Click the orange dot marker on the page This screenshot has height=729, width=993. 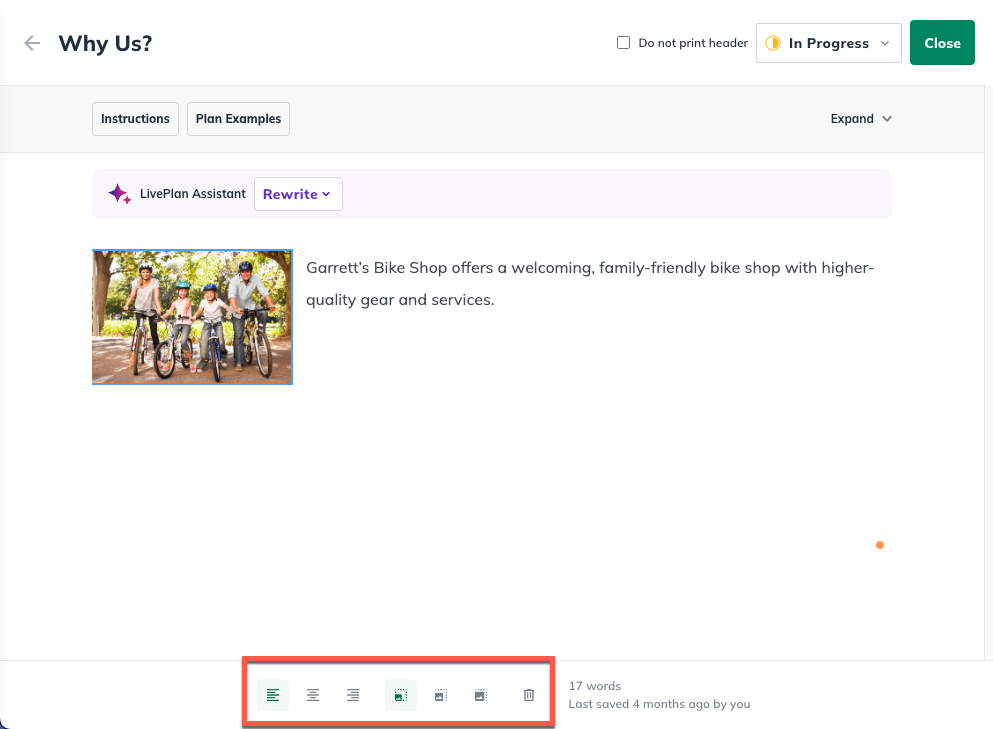(x=879, y=545)
